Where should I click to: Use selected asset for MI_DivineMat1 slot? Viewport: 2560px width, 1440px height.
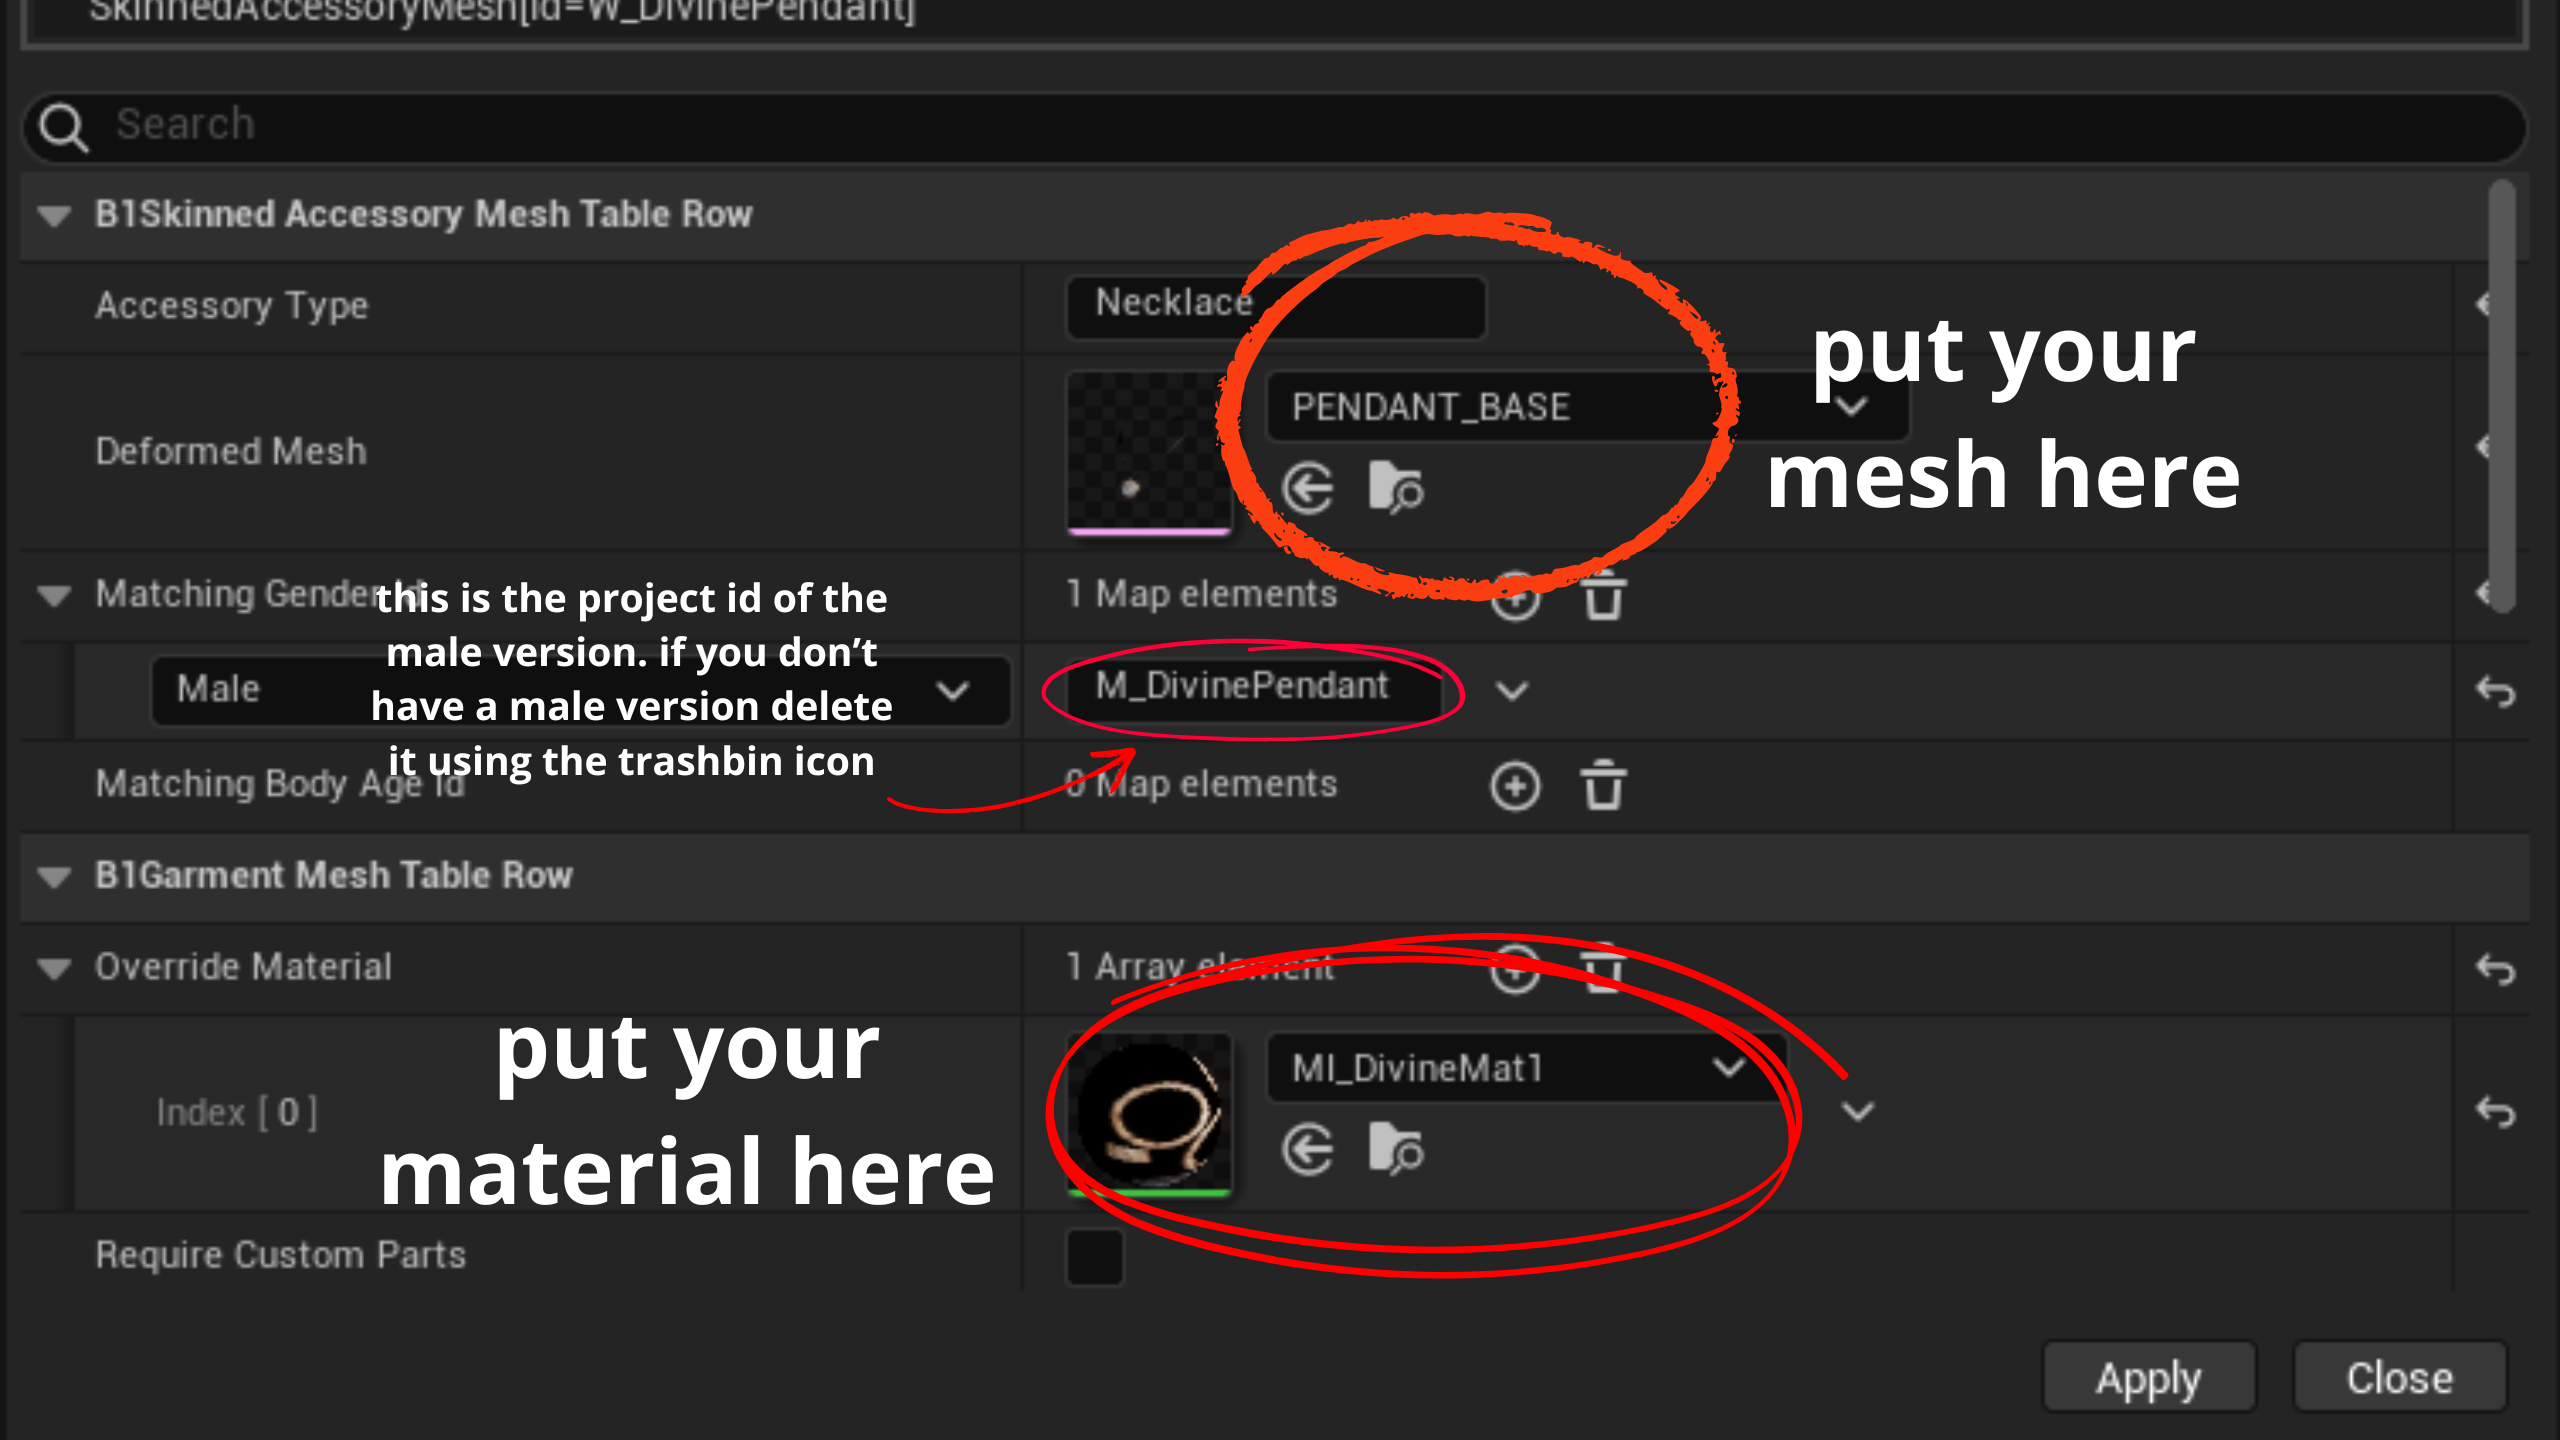(1307, 1149)
